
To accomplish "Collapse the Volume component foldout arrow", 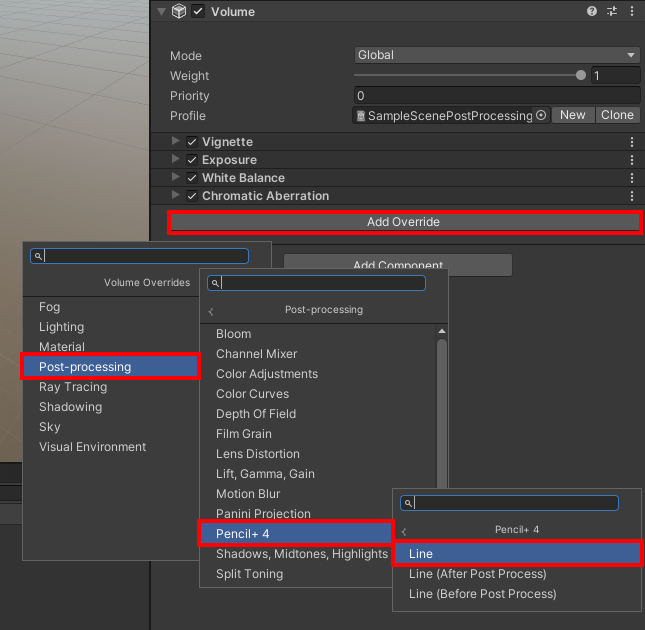I will coord(162,12).
